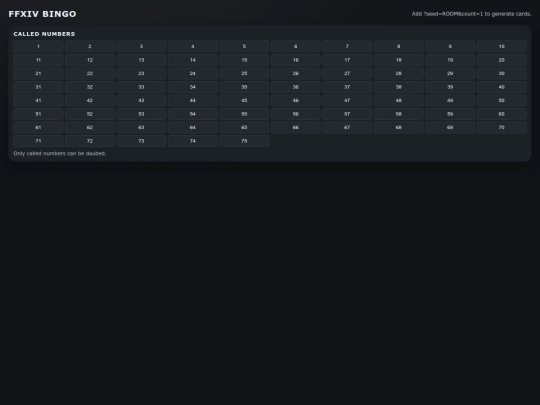Toggle number 24
This screenshot has height=405, width=540.
click(193, 73)
